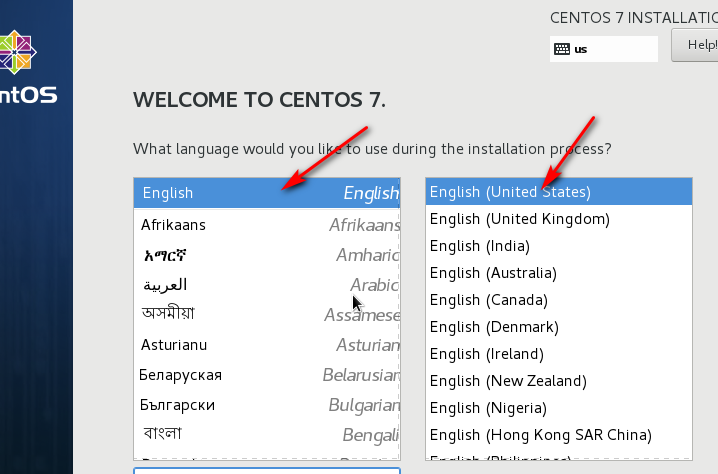This screenshot has width=718, height=474.
Task: Select Asturianu in the language list
Action: (267, 345)
